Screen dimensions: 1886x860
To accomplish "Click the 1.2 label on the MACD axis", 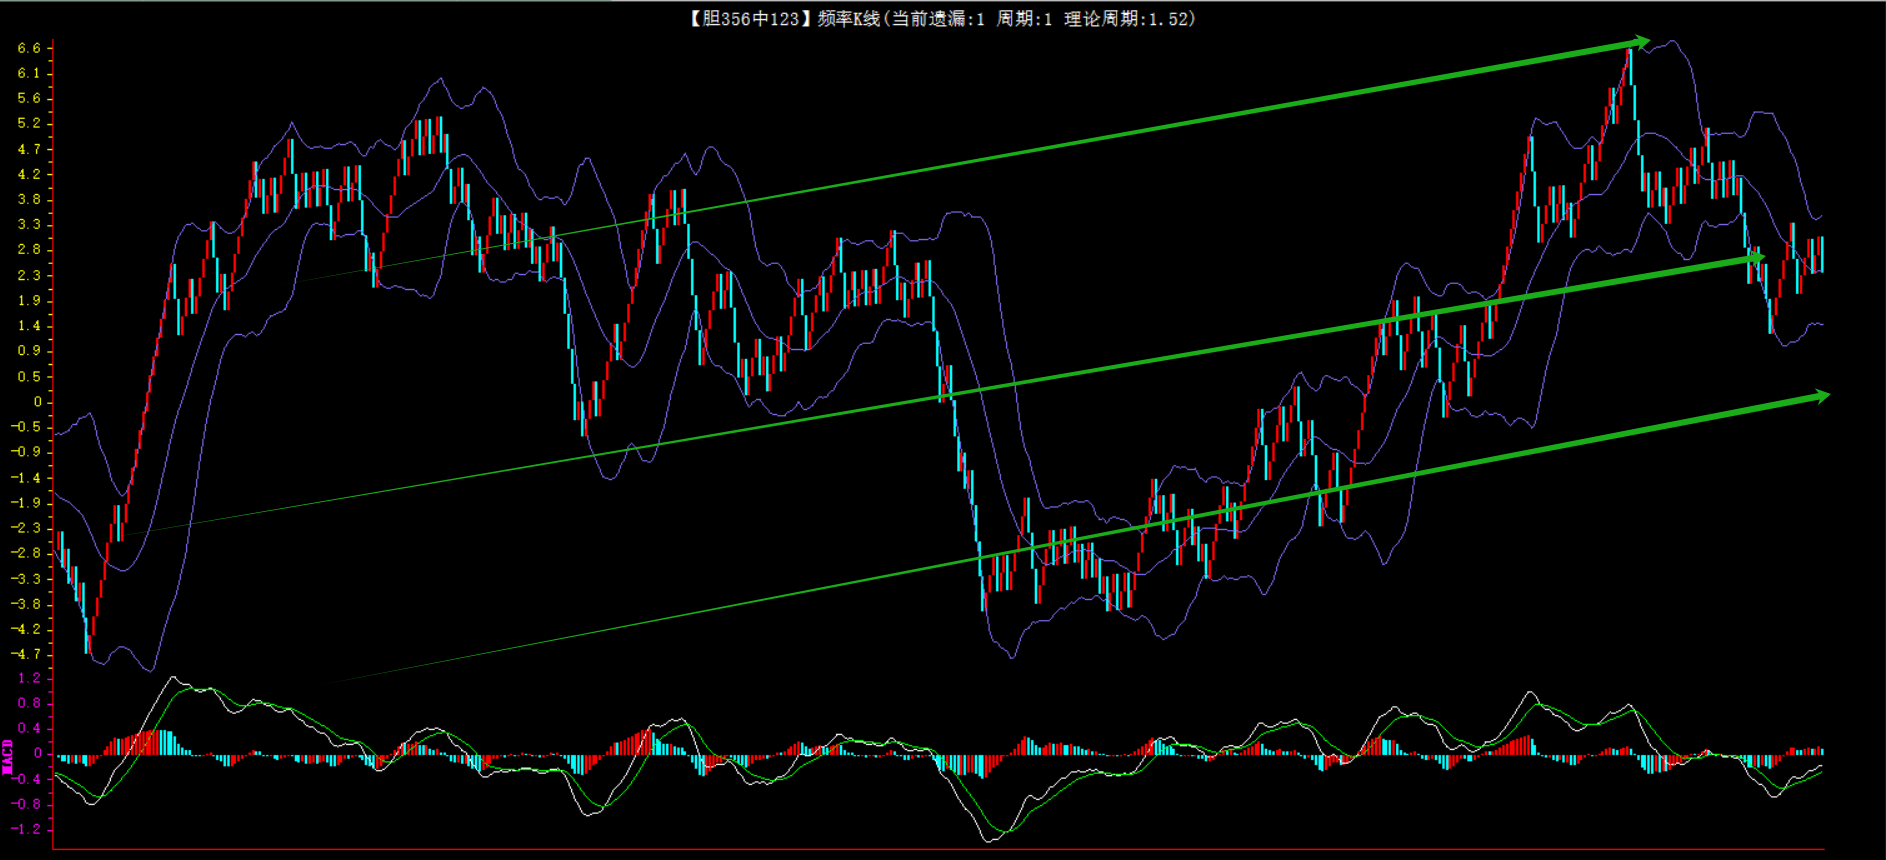I will coord(29,678).
